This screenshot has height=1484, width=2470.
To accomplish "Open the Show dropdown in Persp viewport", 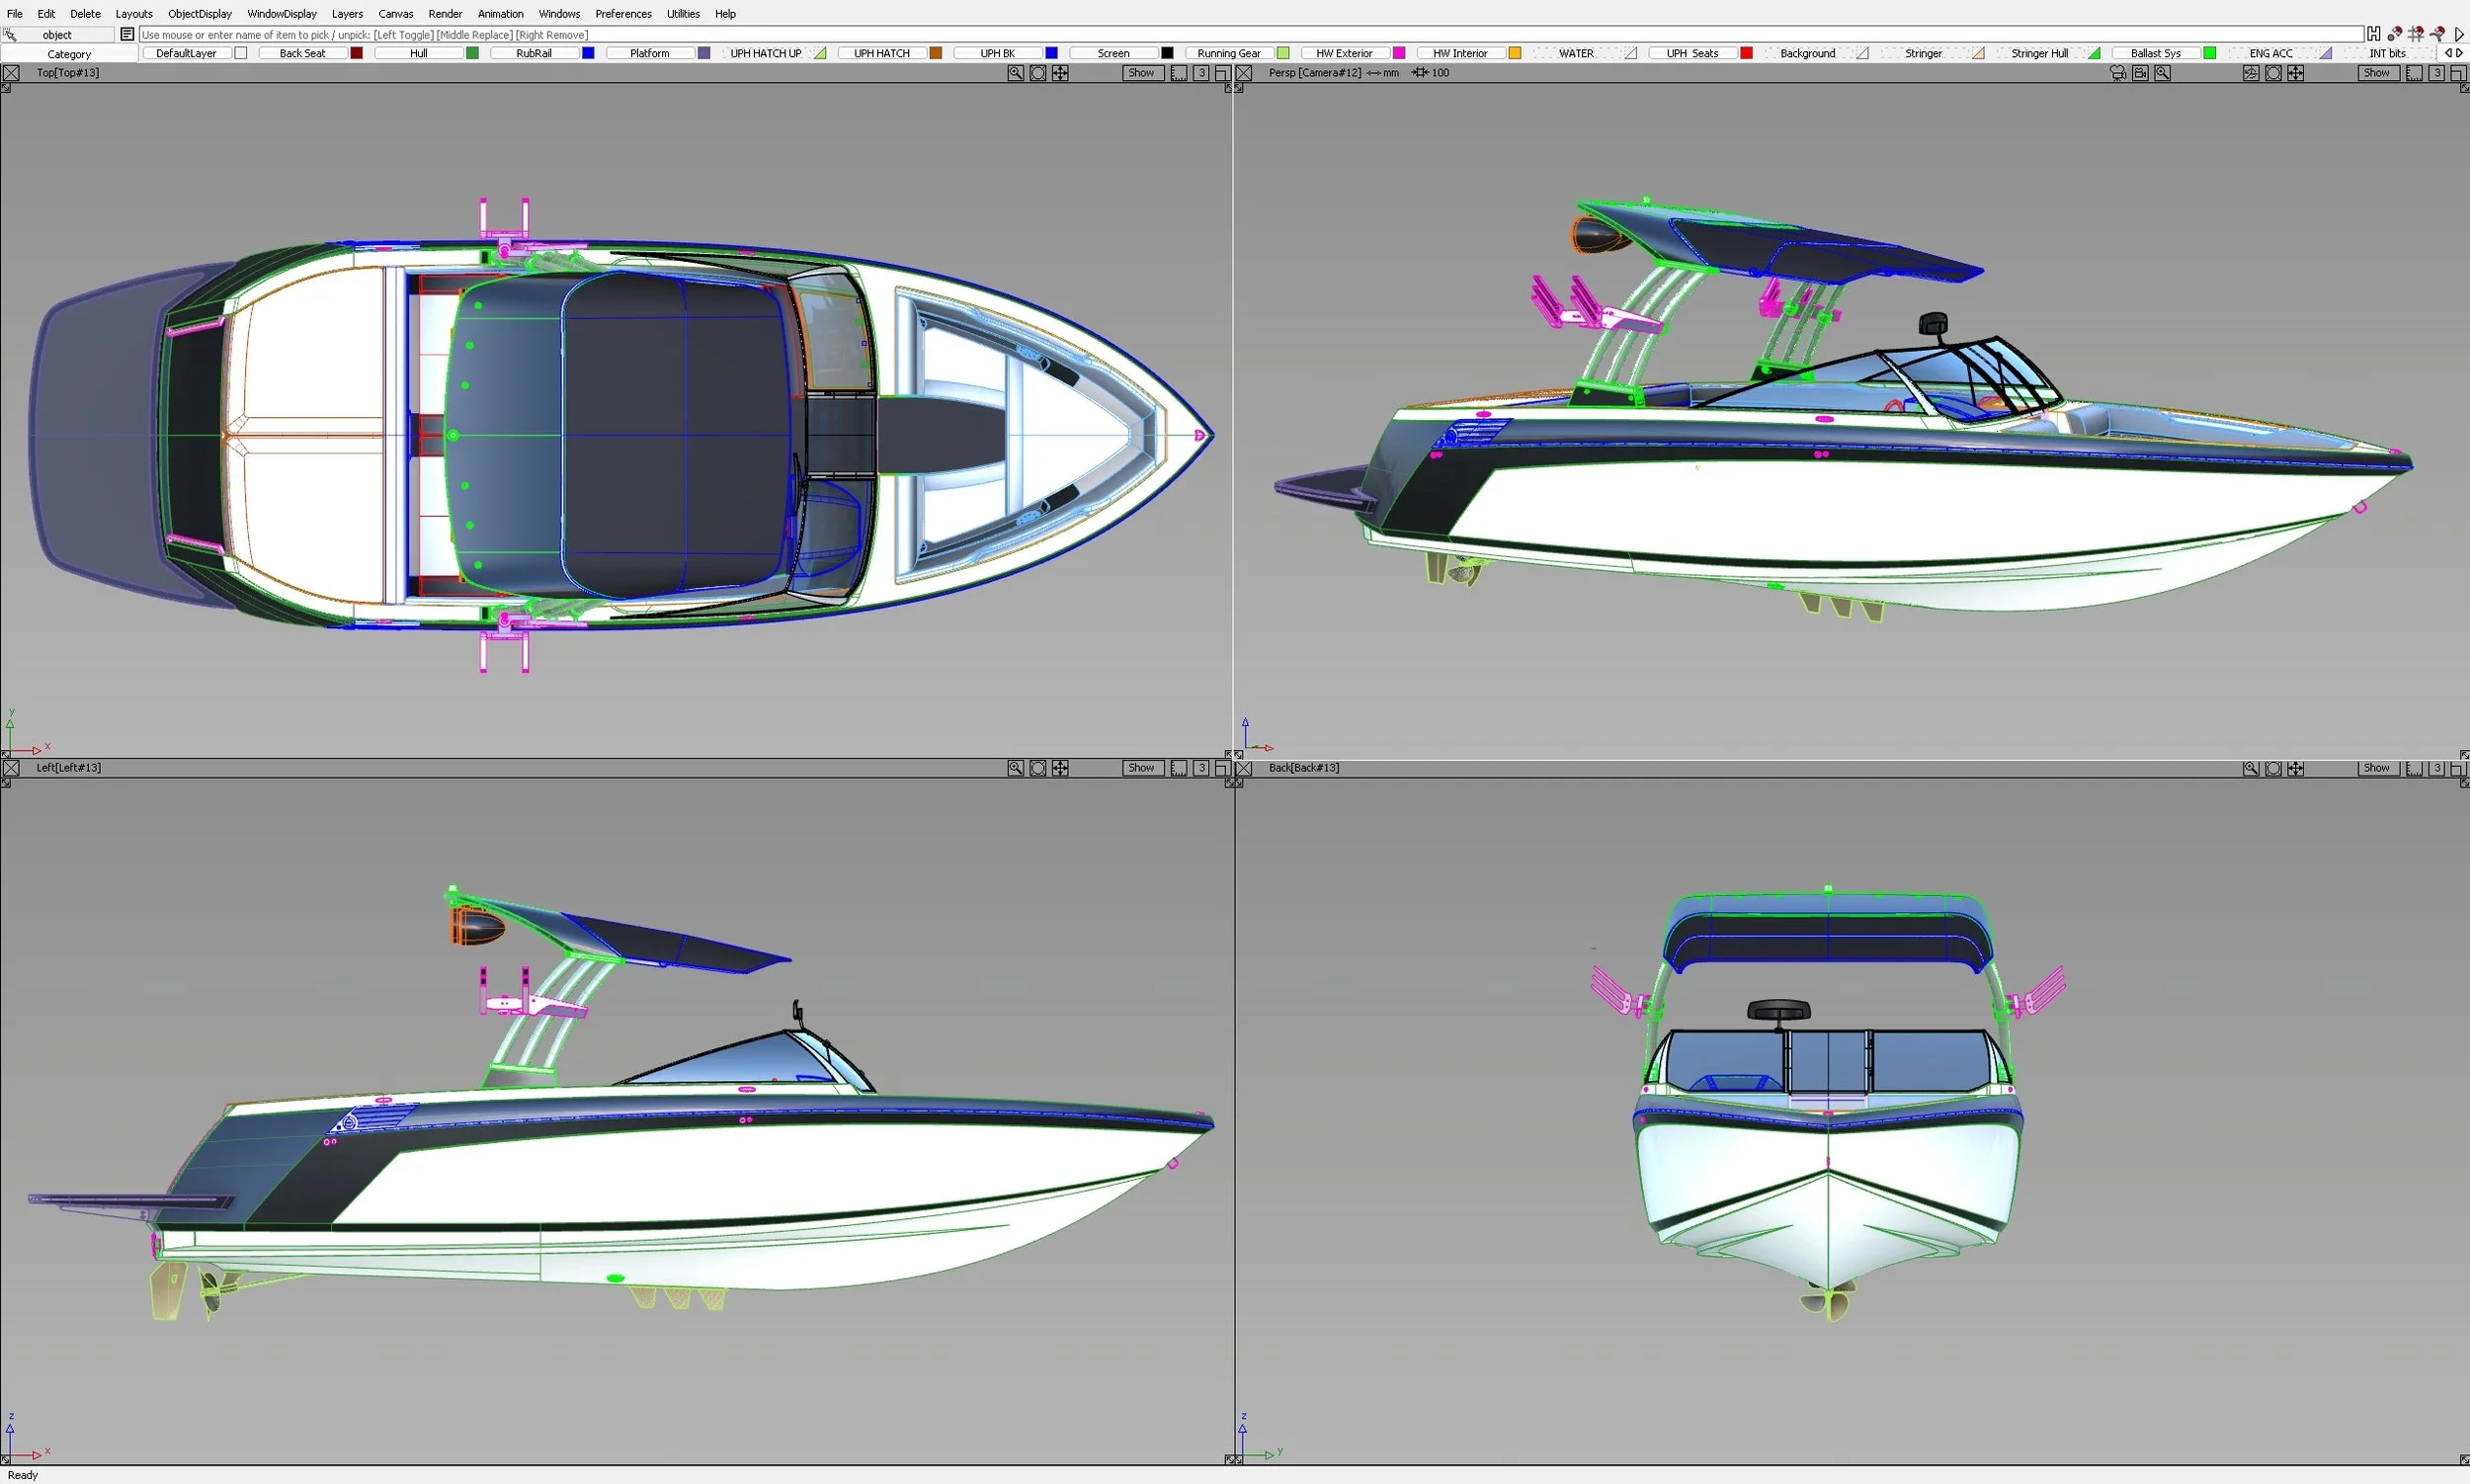I will [2377, 73].
